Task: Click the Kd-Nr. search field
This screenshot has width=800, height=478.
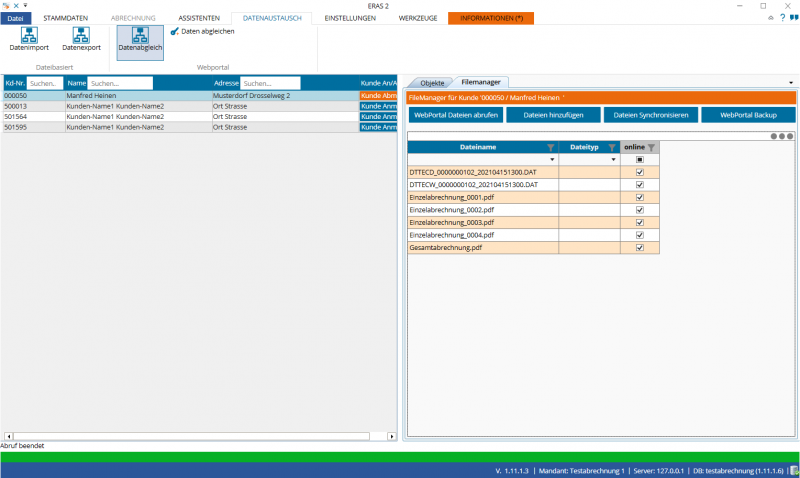Action: coord(45,83)
